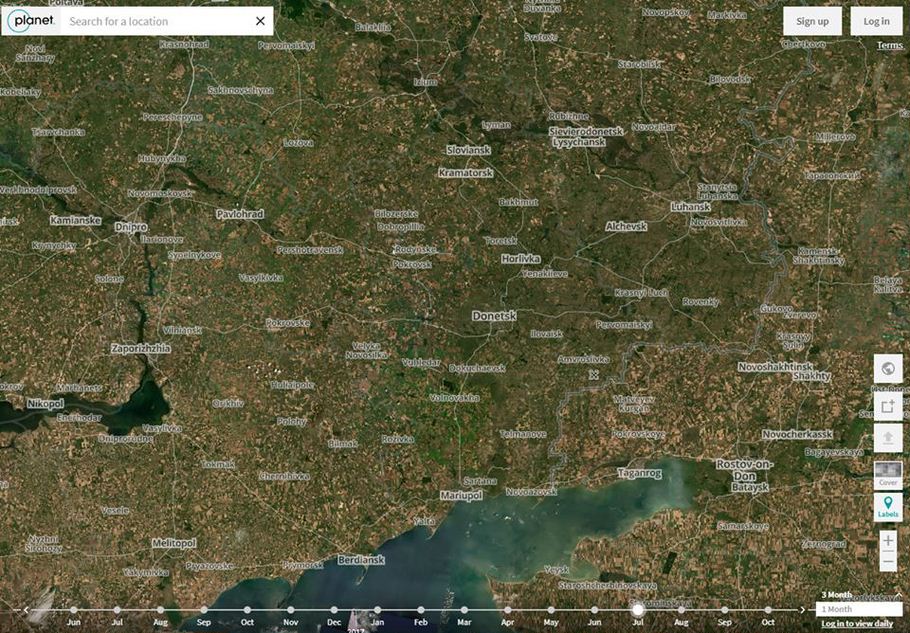Toggle the Cover layer
The height and width of the screenshot is (633, 910).
coord(888,475)
